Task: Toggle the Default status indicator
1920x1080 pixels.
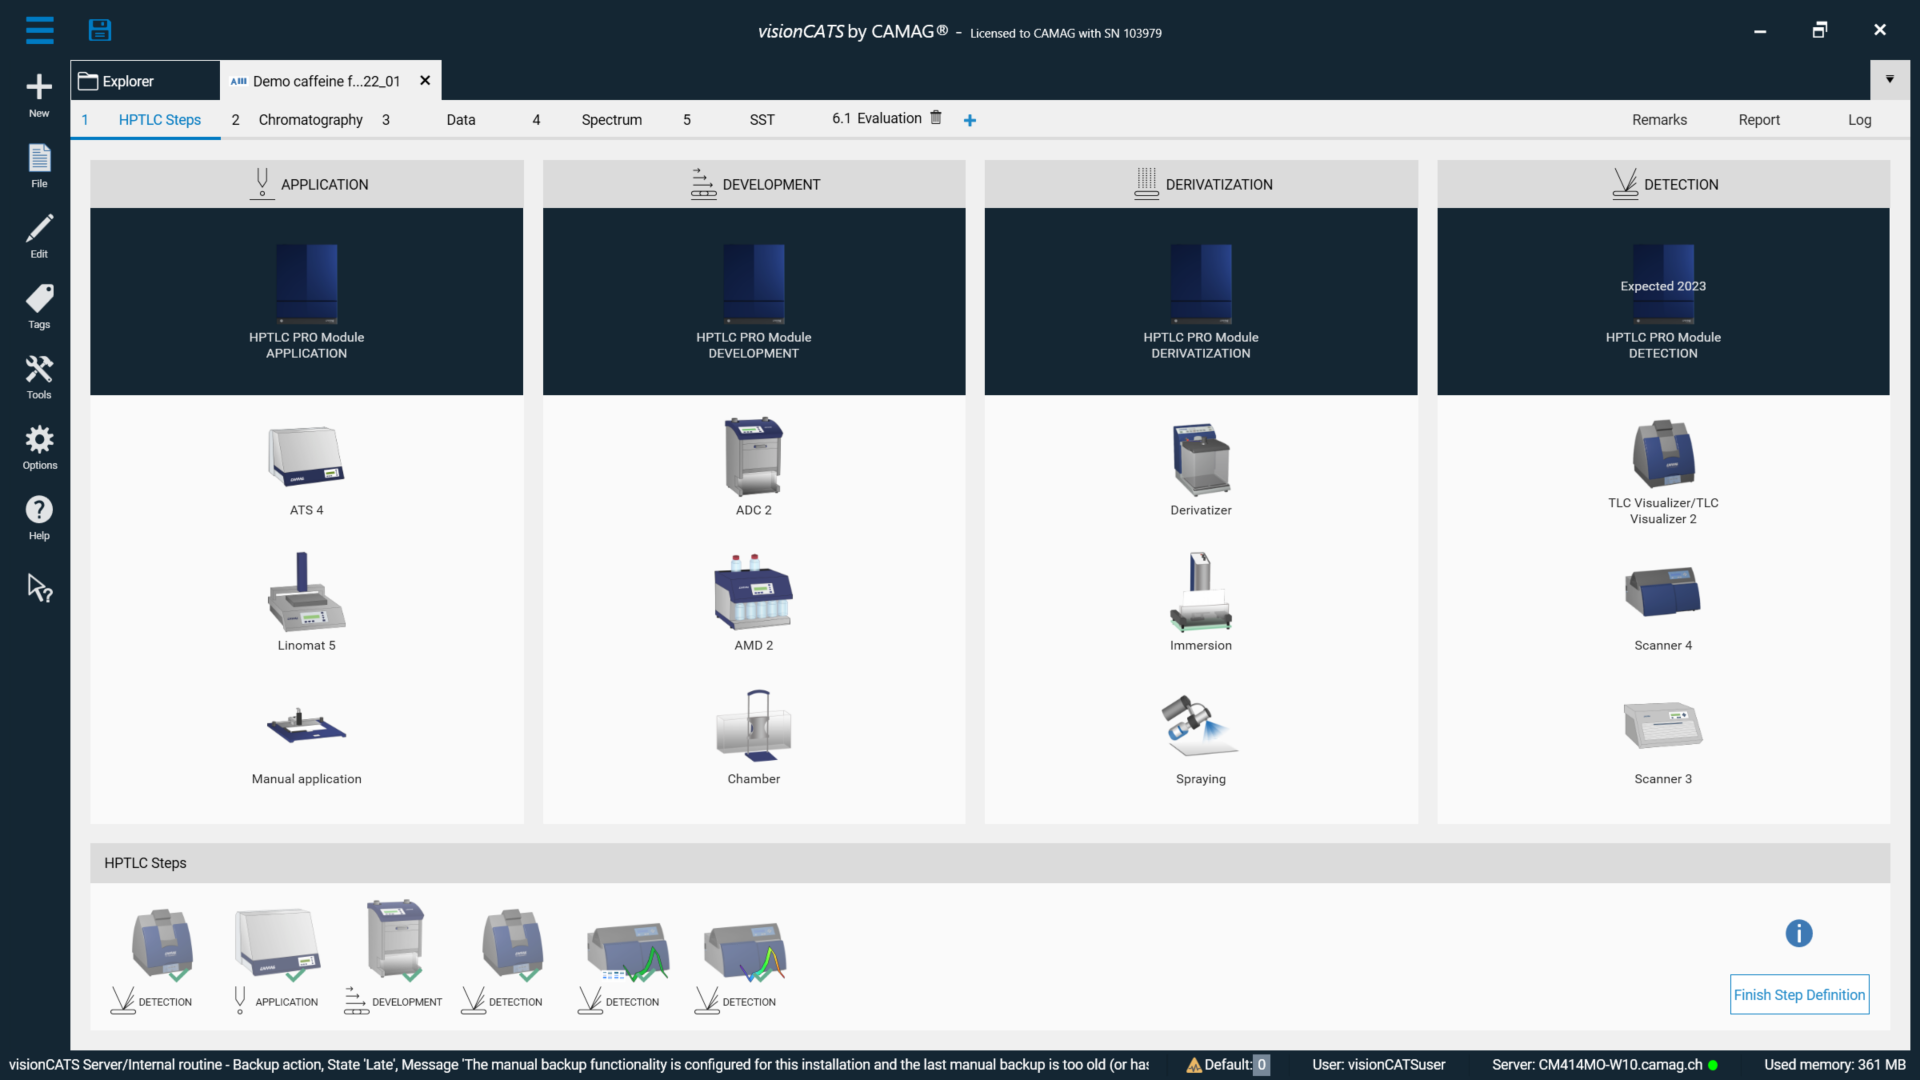Action: (x=1262, y=1065)
